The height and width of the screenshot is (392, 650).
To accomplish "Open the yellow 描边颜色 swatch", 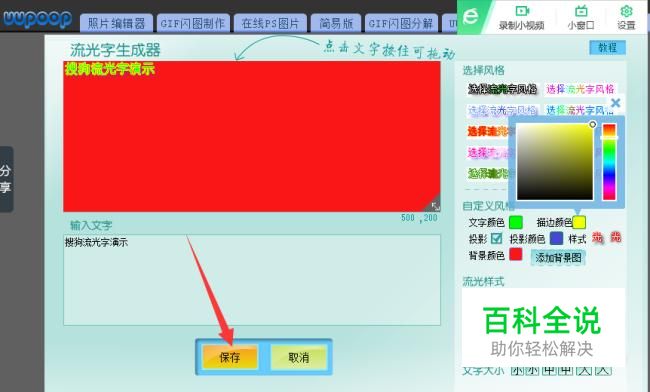I will click(579, 223).
